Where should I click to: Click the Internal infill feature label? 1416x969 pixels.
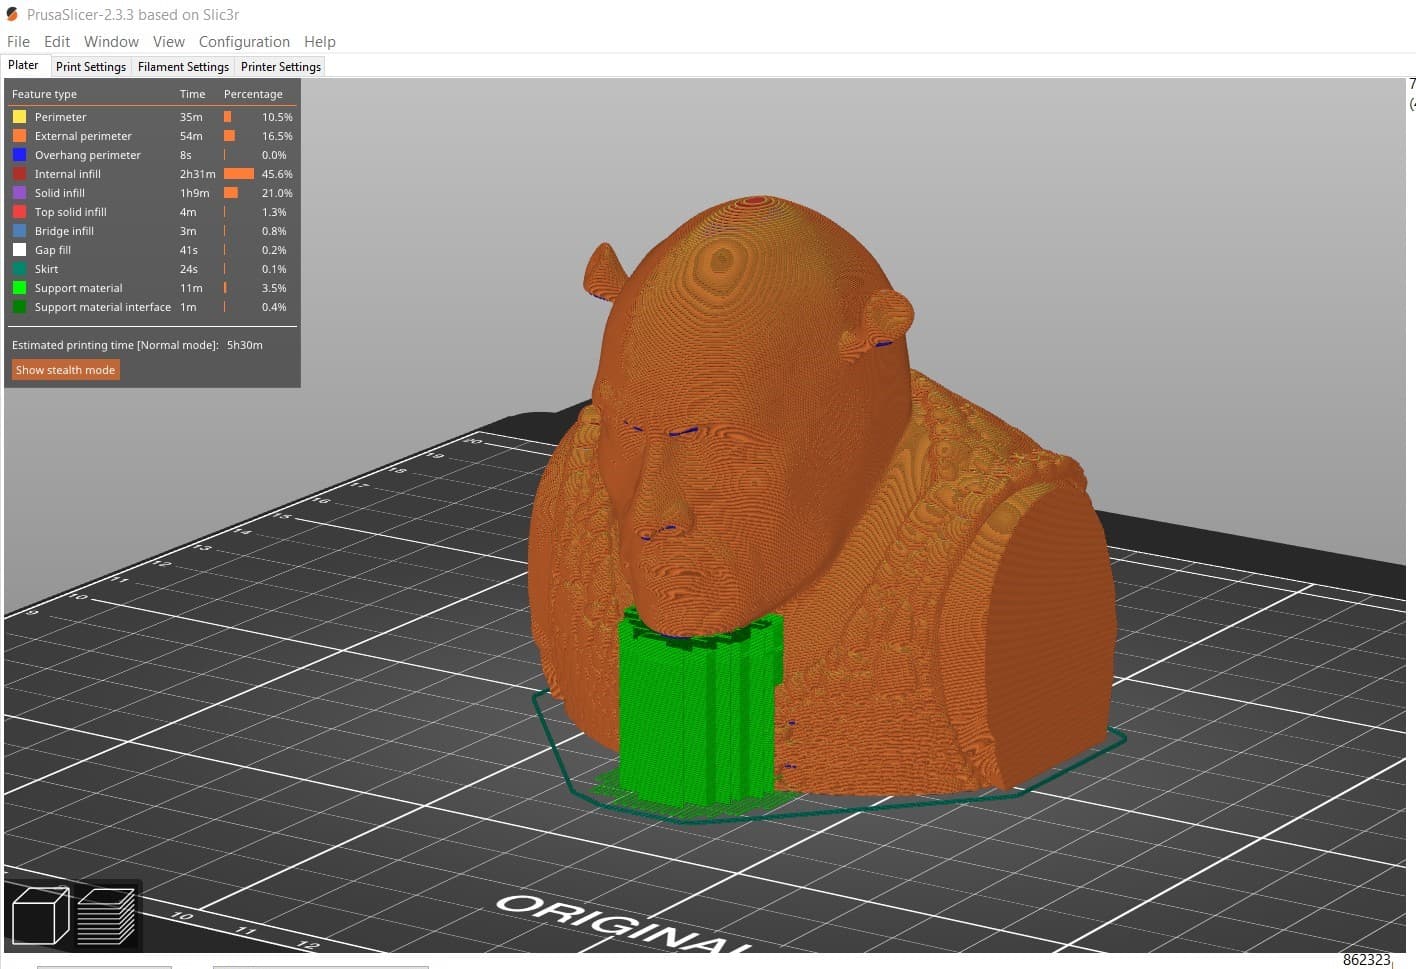point(68,174)
